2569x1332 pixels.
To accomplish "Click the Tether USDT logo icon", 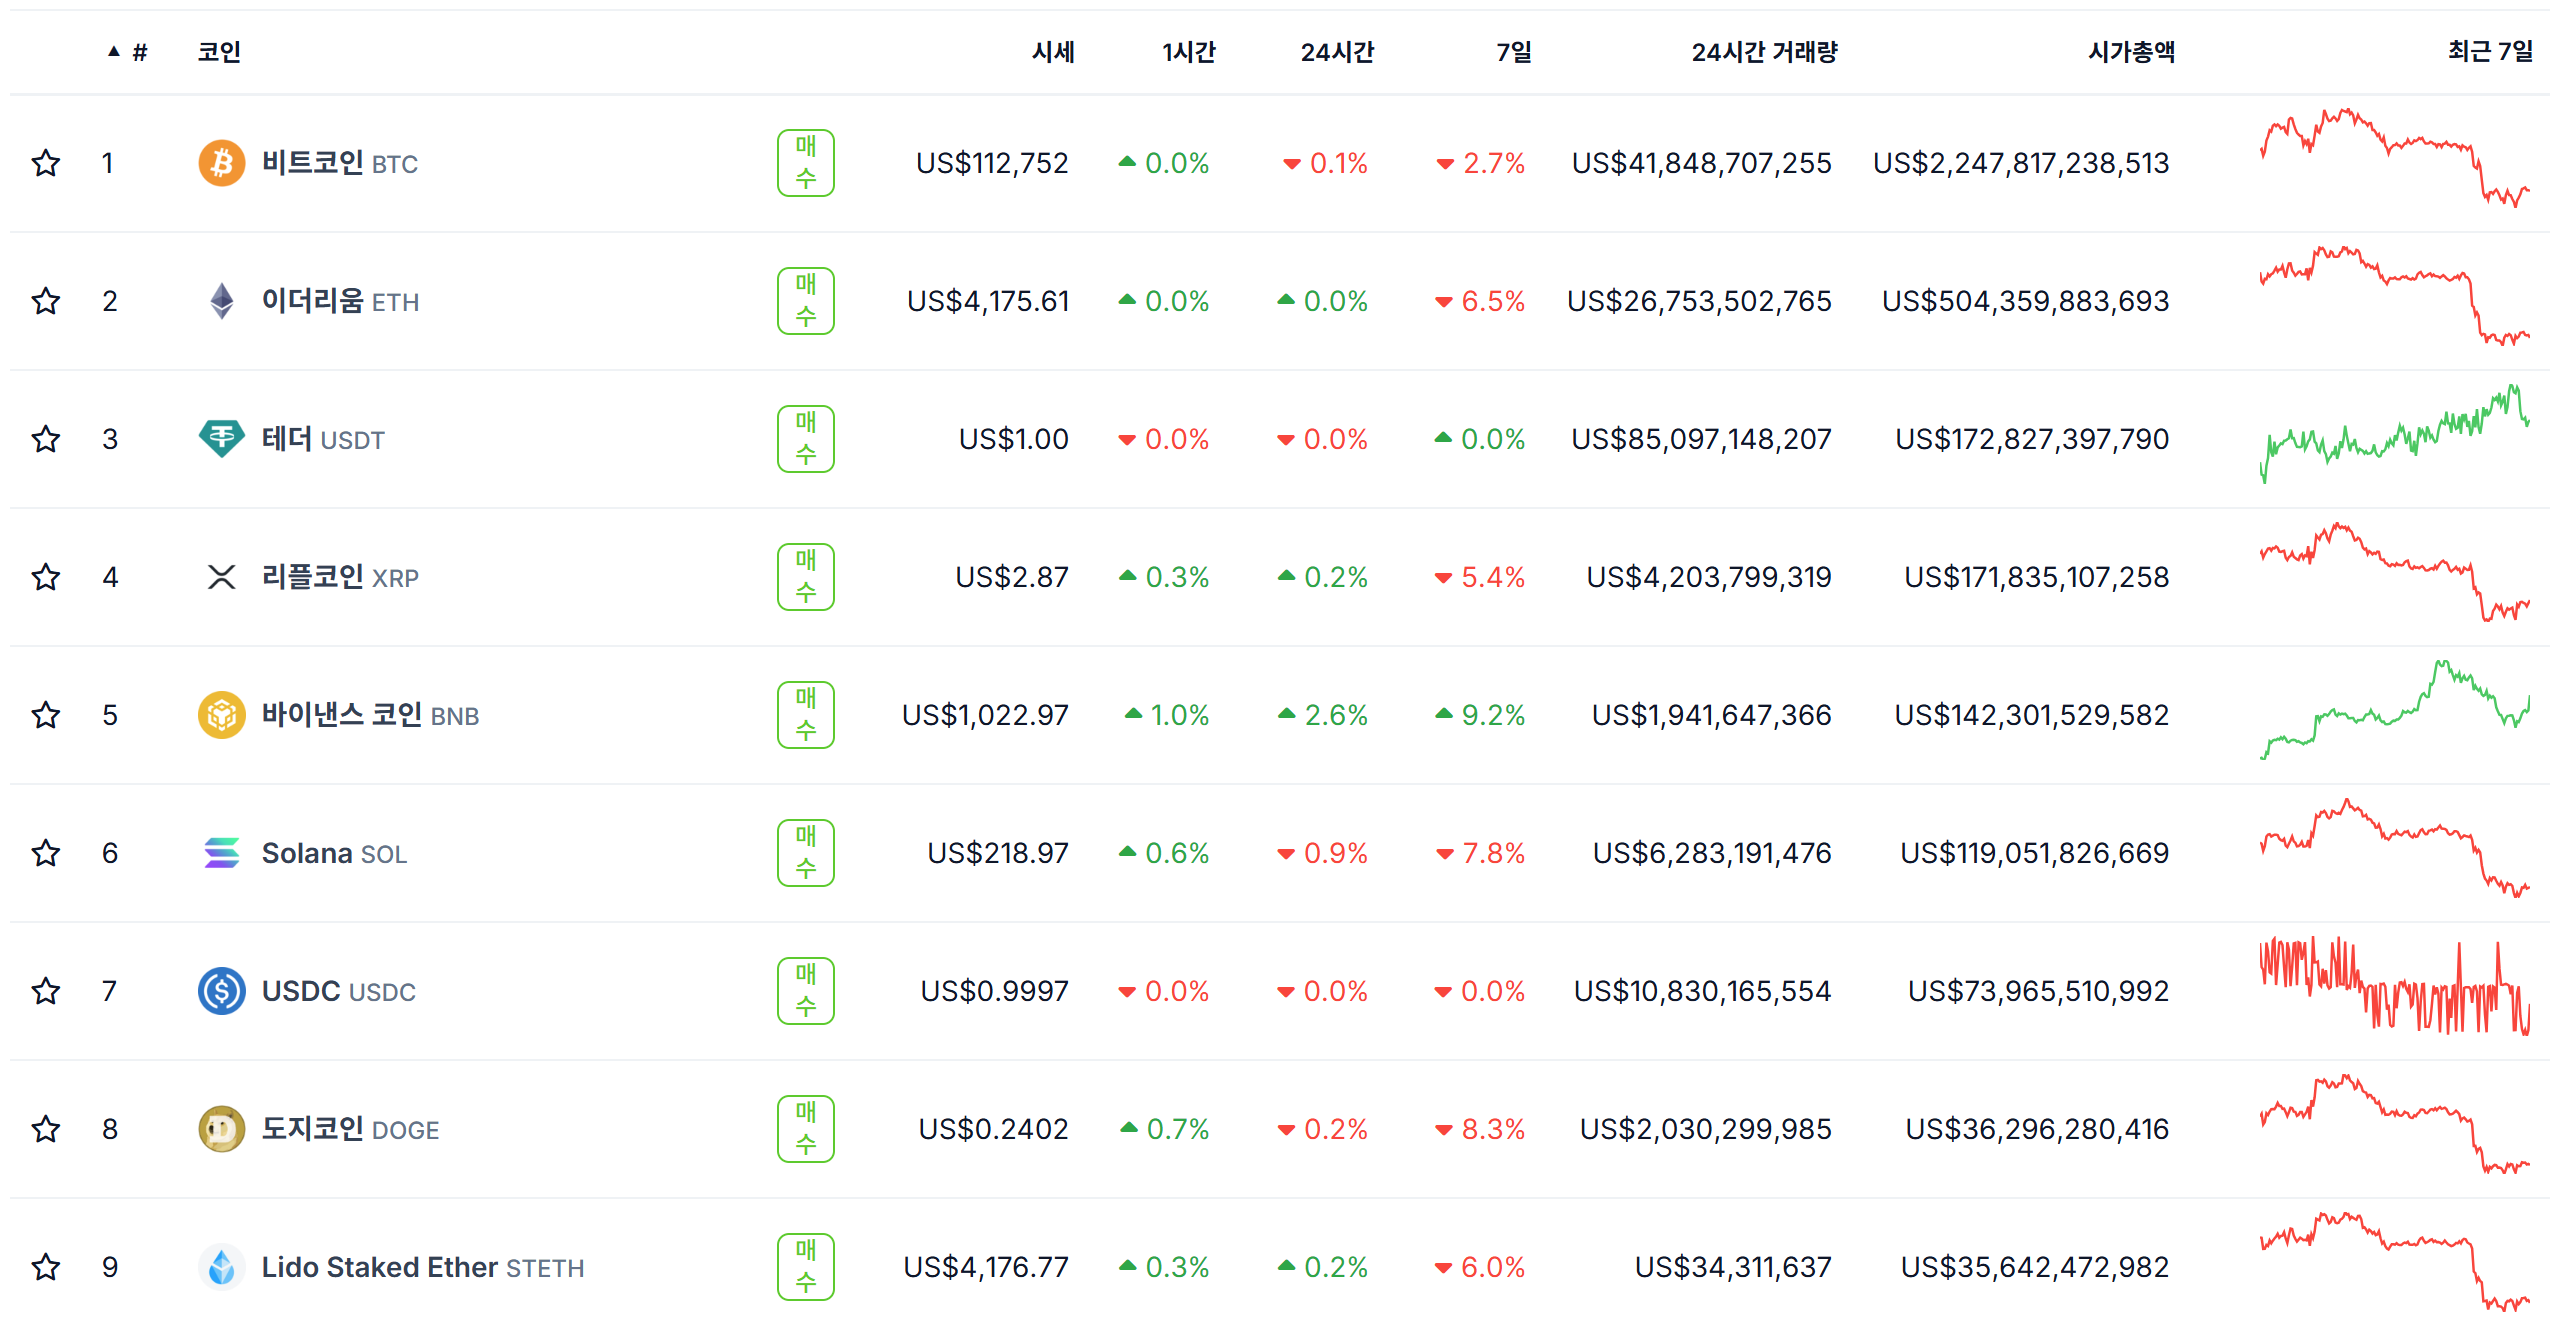I will coord(222,439).
